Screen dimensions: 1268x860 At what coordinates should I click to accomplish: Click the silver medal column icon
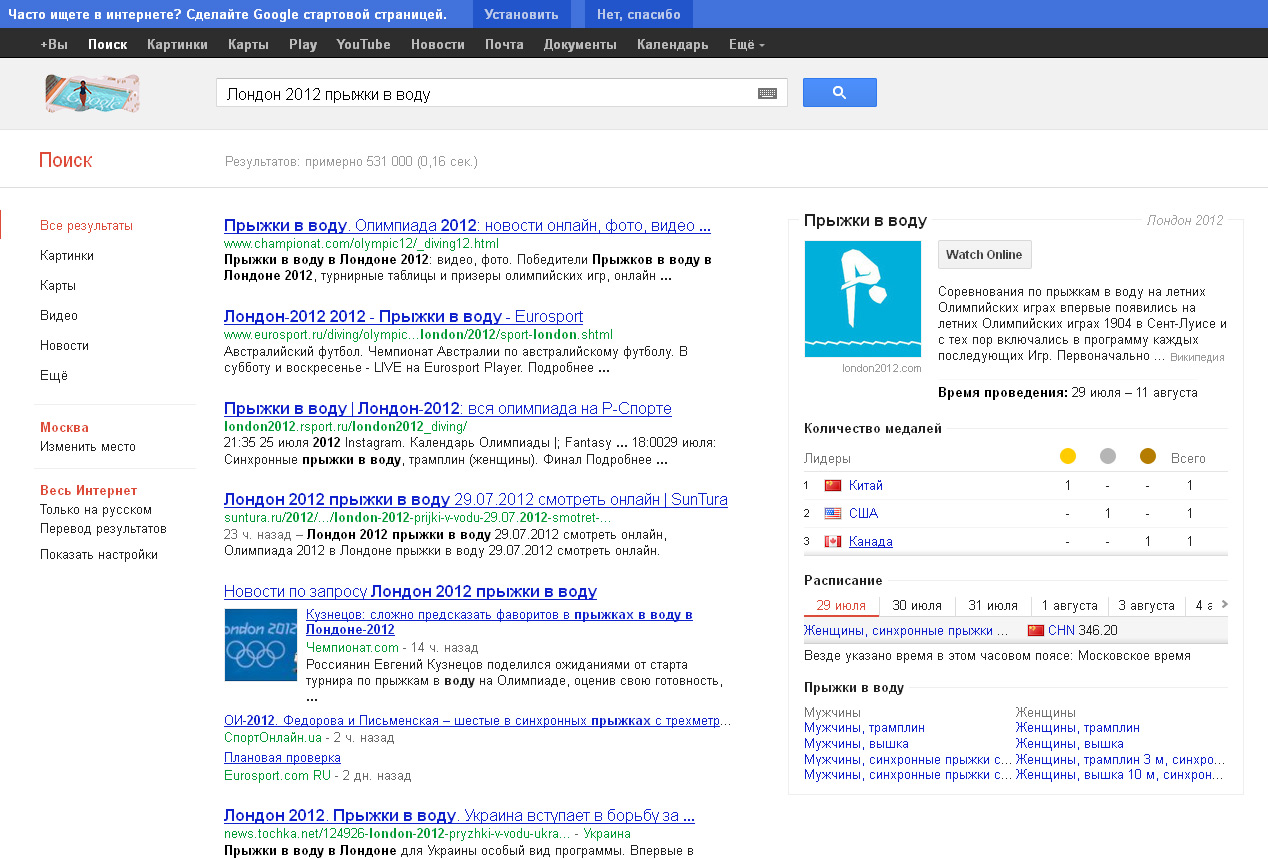point(1108,456)
